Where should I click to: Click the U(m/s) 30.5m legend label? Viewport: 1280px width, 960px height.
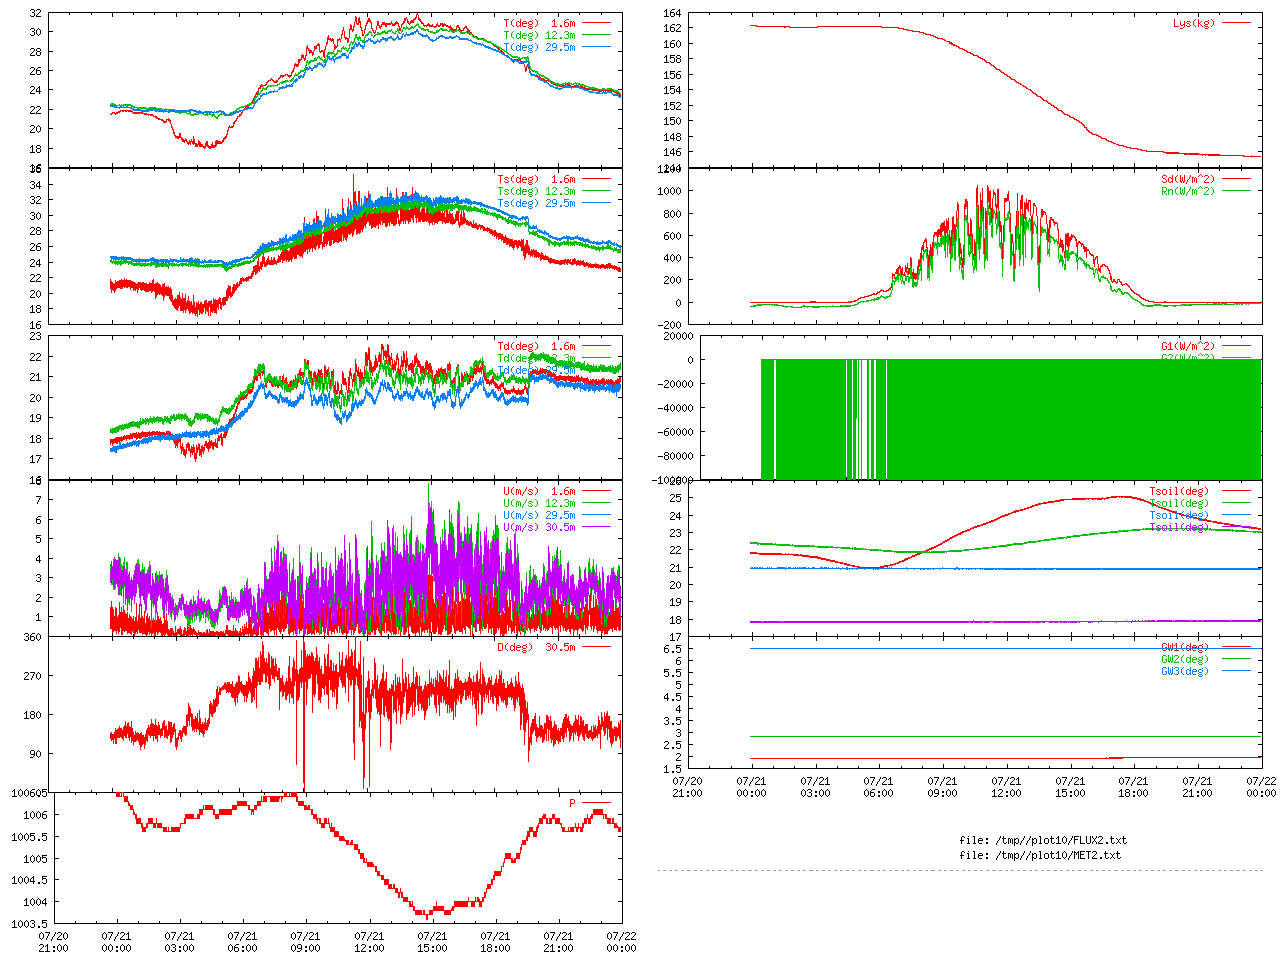[x=539, y=527]
